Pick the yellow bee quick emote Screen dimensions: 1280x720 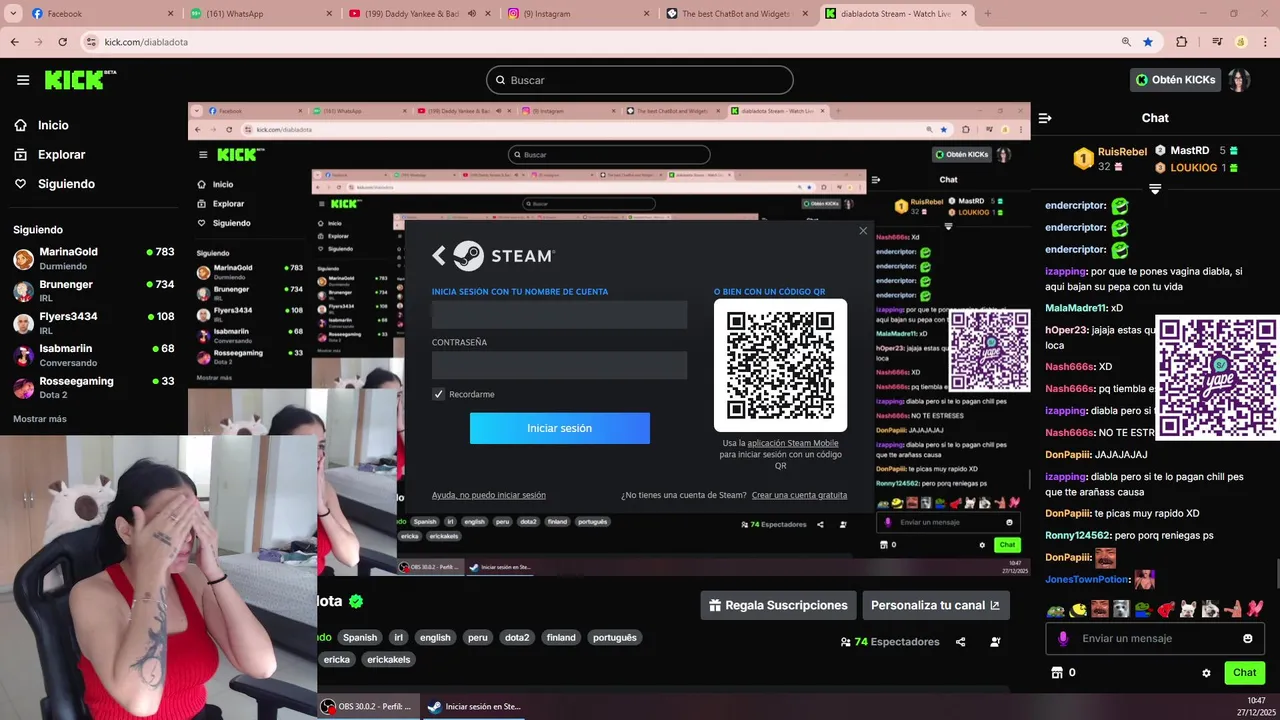pyautogui.click(x=1078, y=608)
